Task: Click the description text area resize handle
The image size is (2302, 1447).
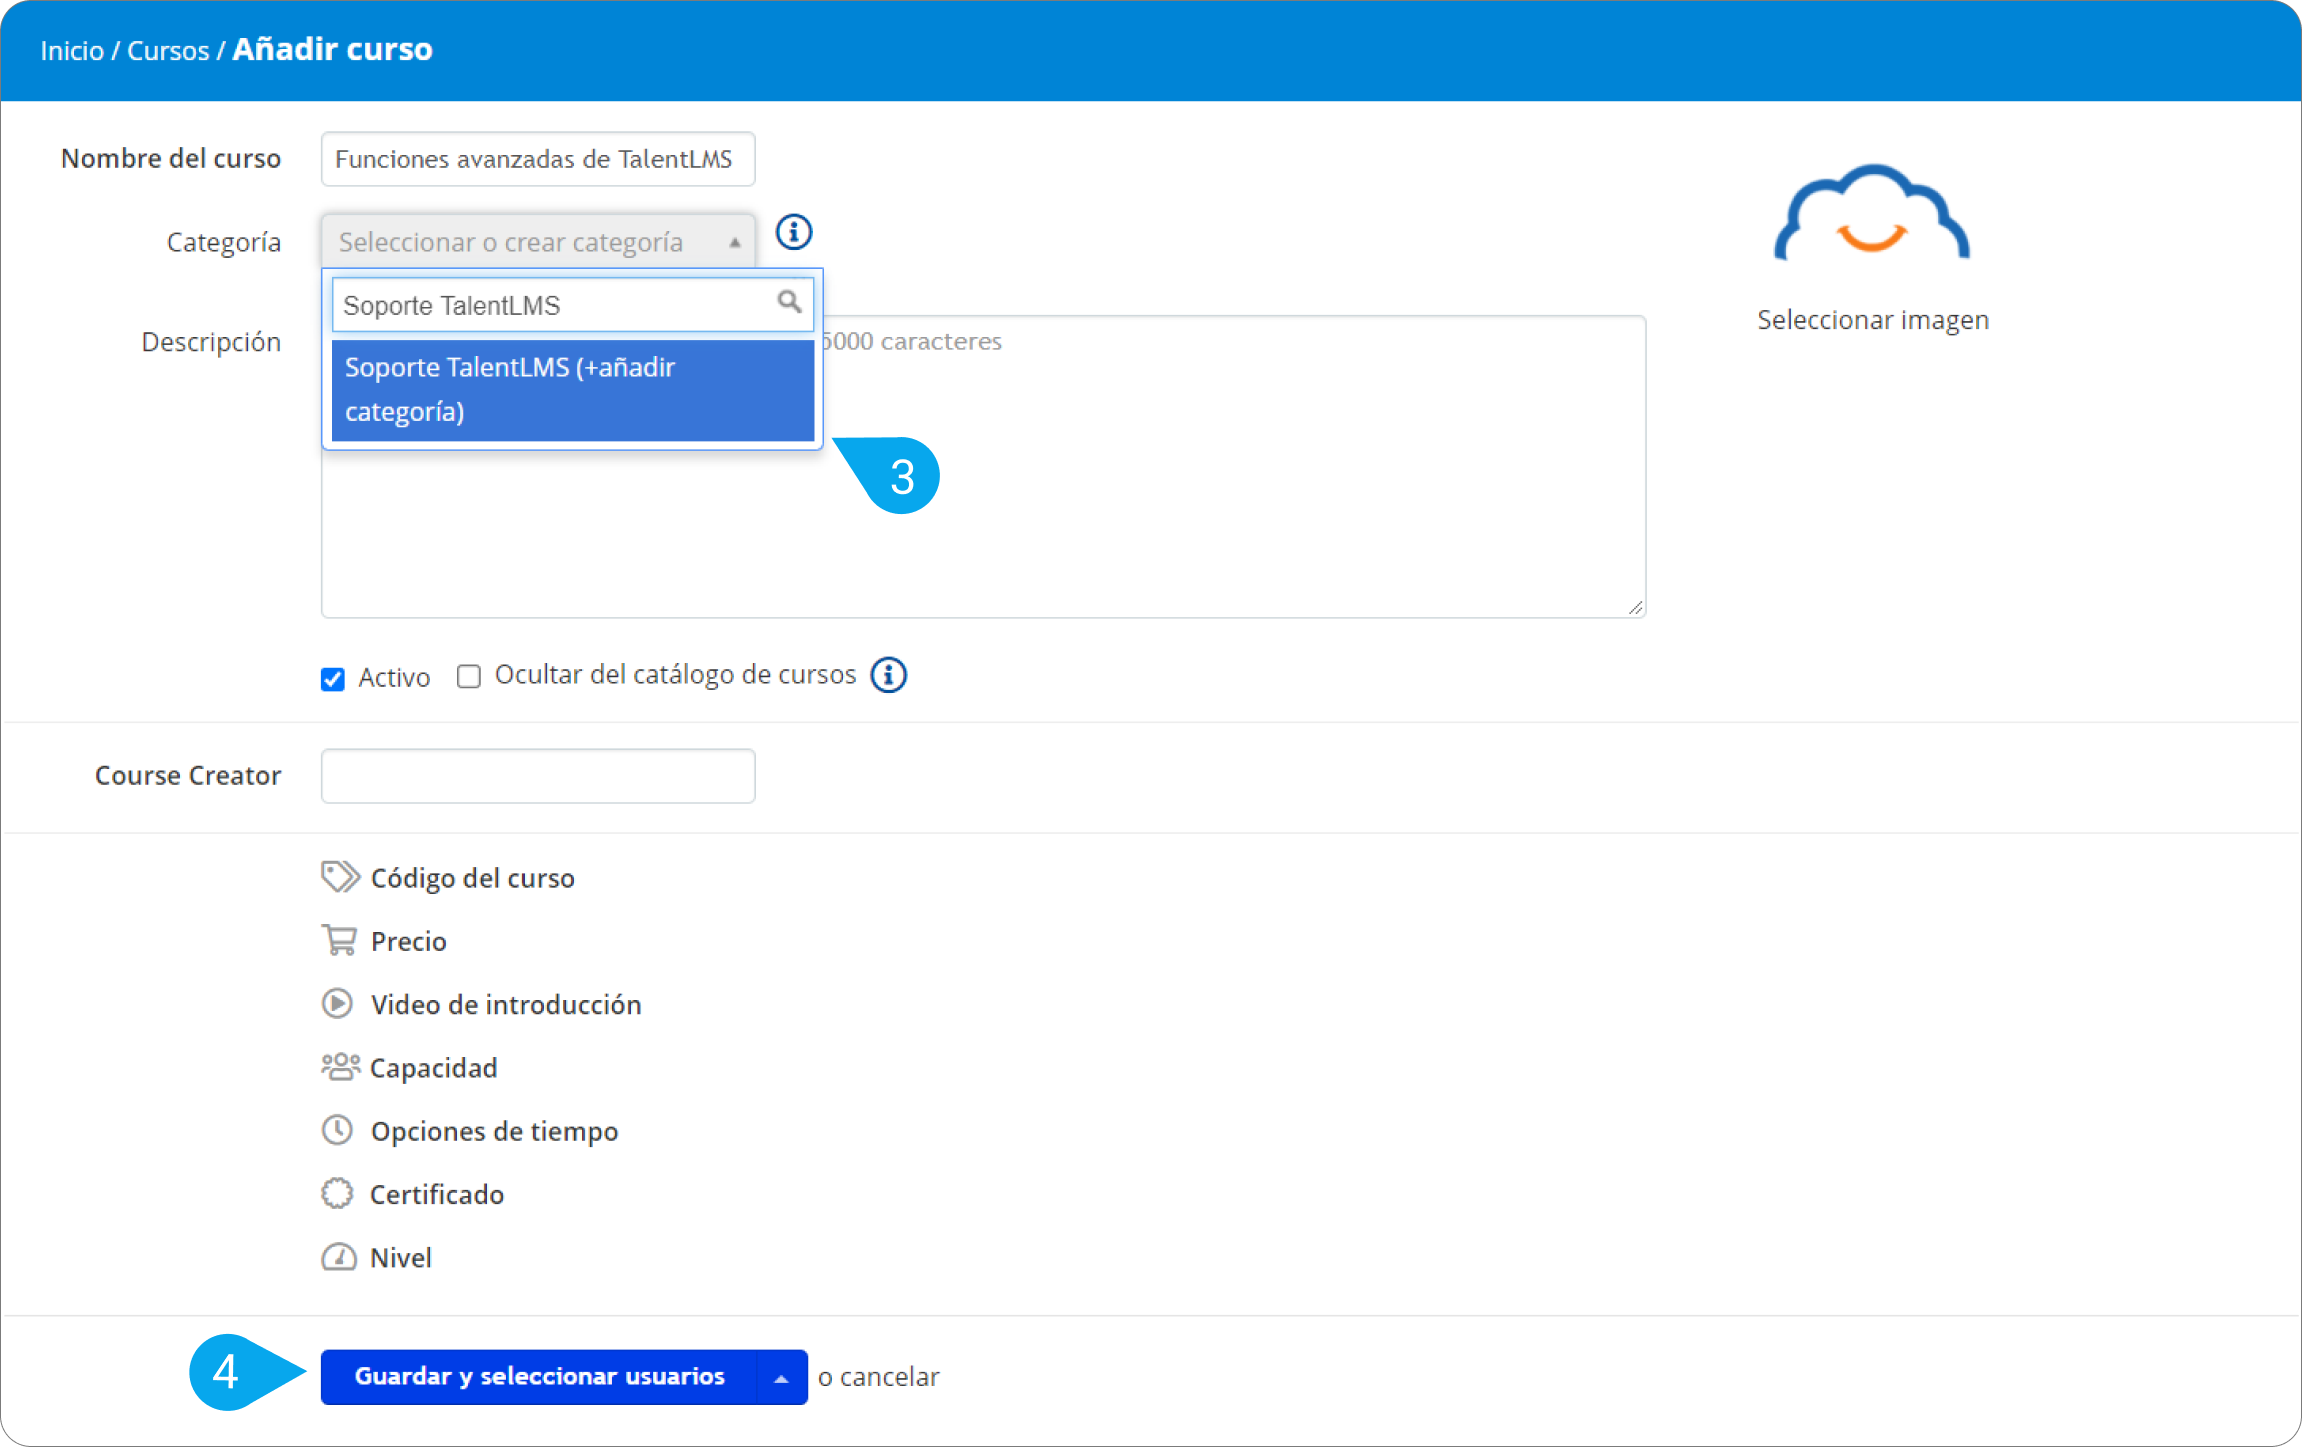Action: pos(1635,607)
